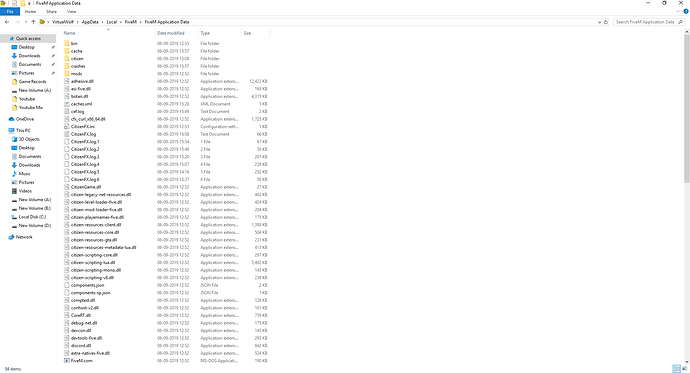Sort by the Type column header
690x373 pixels.
[205, 33]
